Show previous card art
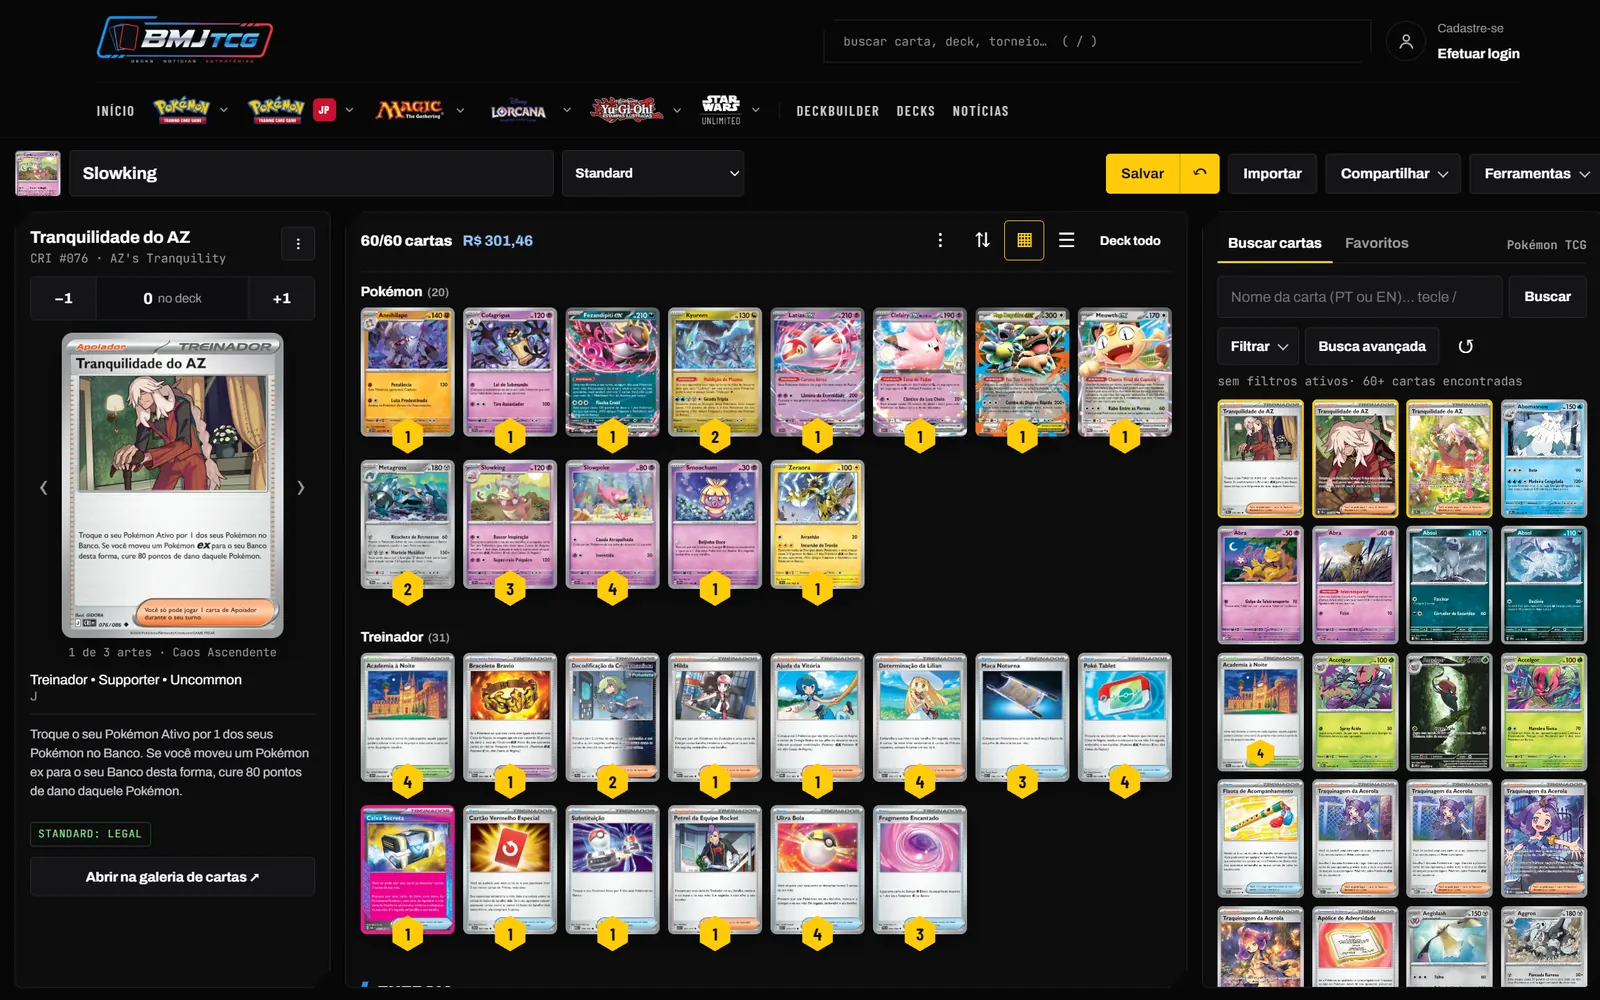 click(x=43, y=488)
